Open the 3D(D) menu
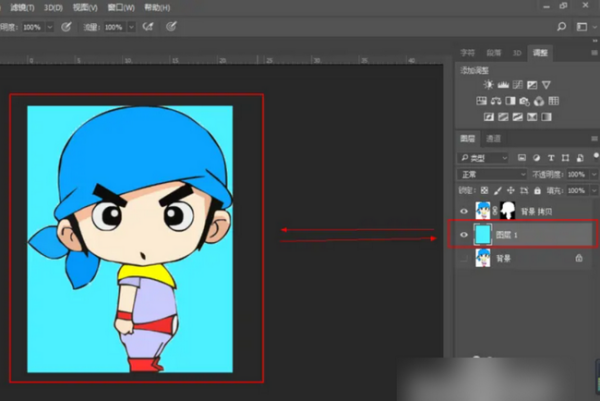Viewport: 600px width, 401px height. click(53, 7)
